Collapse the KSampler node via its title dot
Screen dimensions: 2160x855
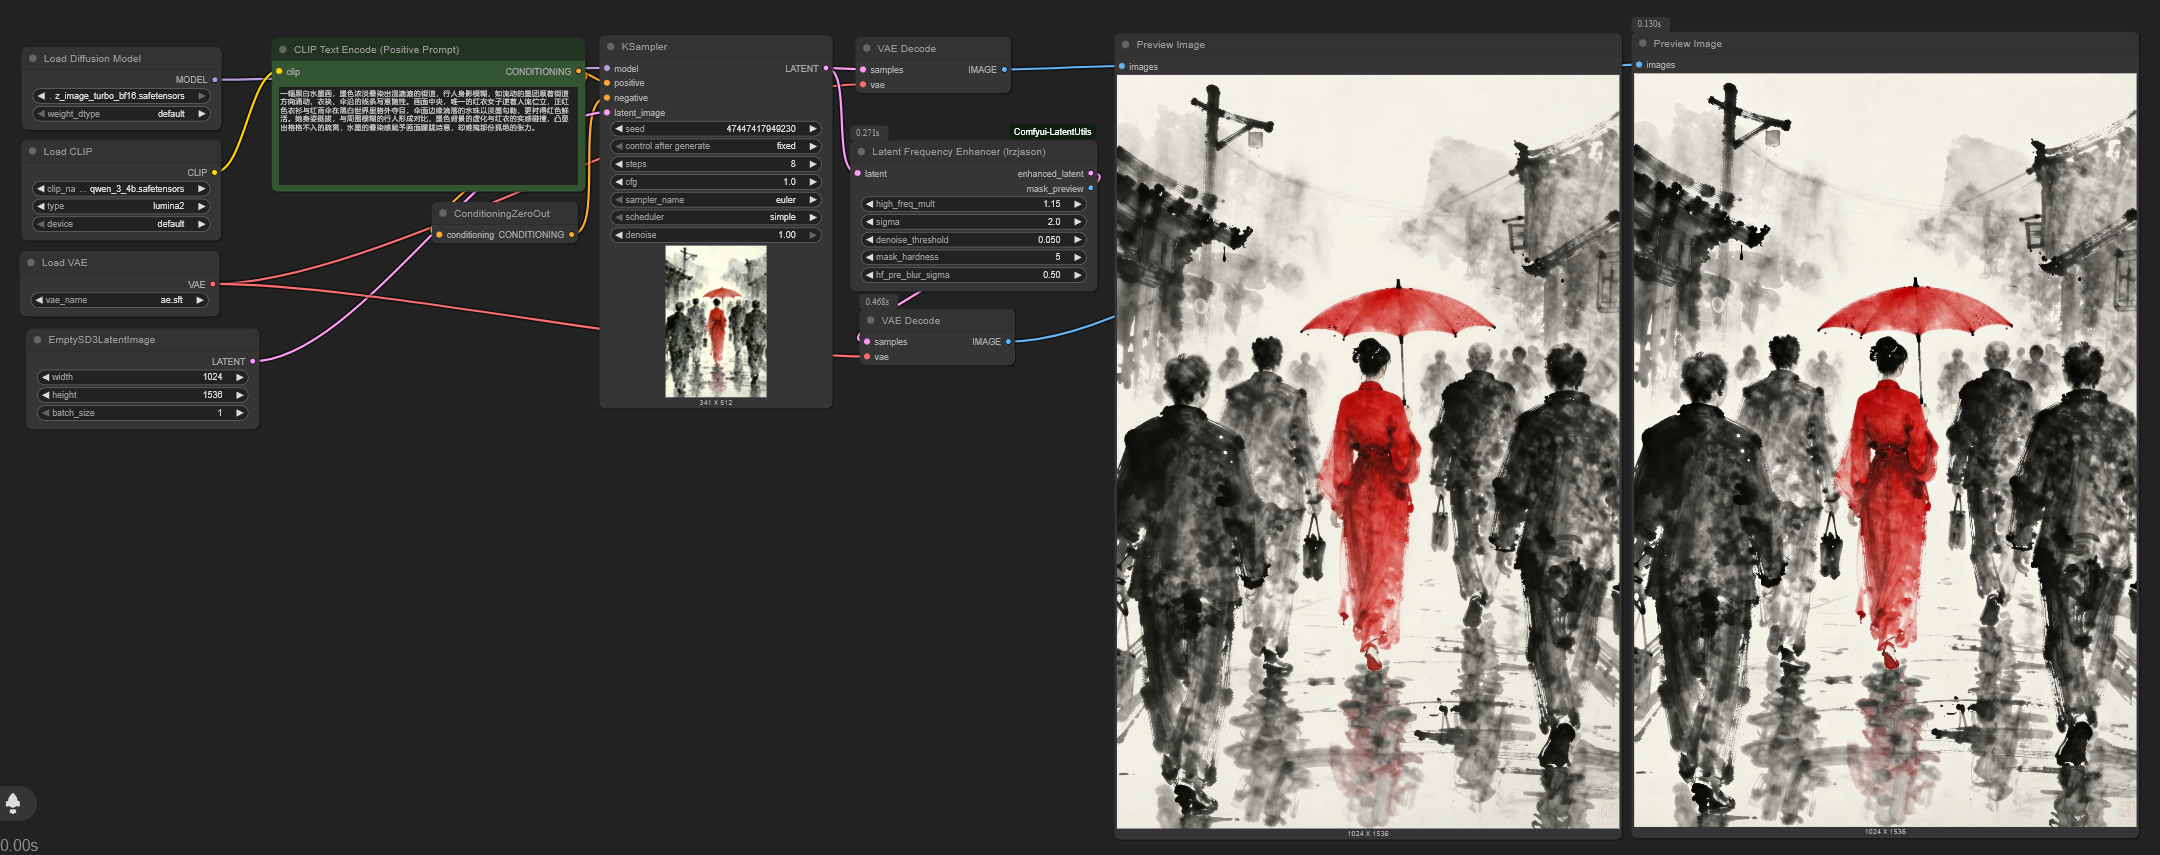click(x=611, y=47)
